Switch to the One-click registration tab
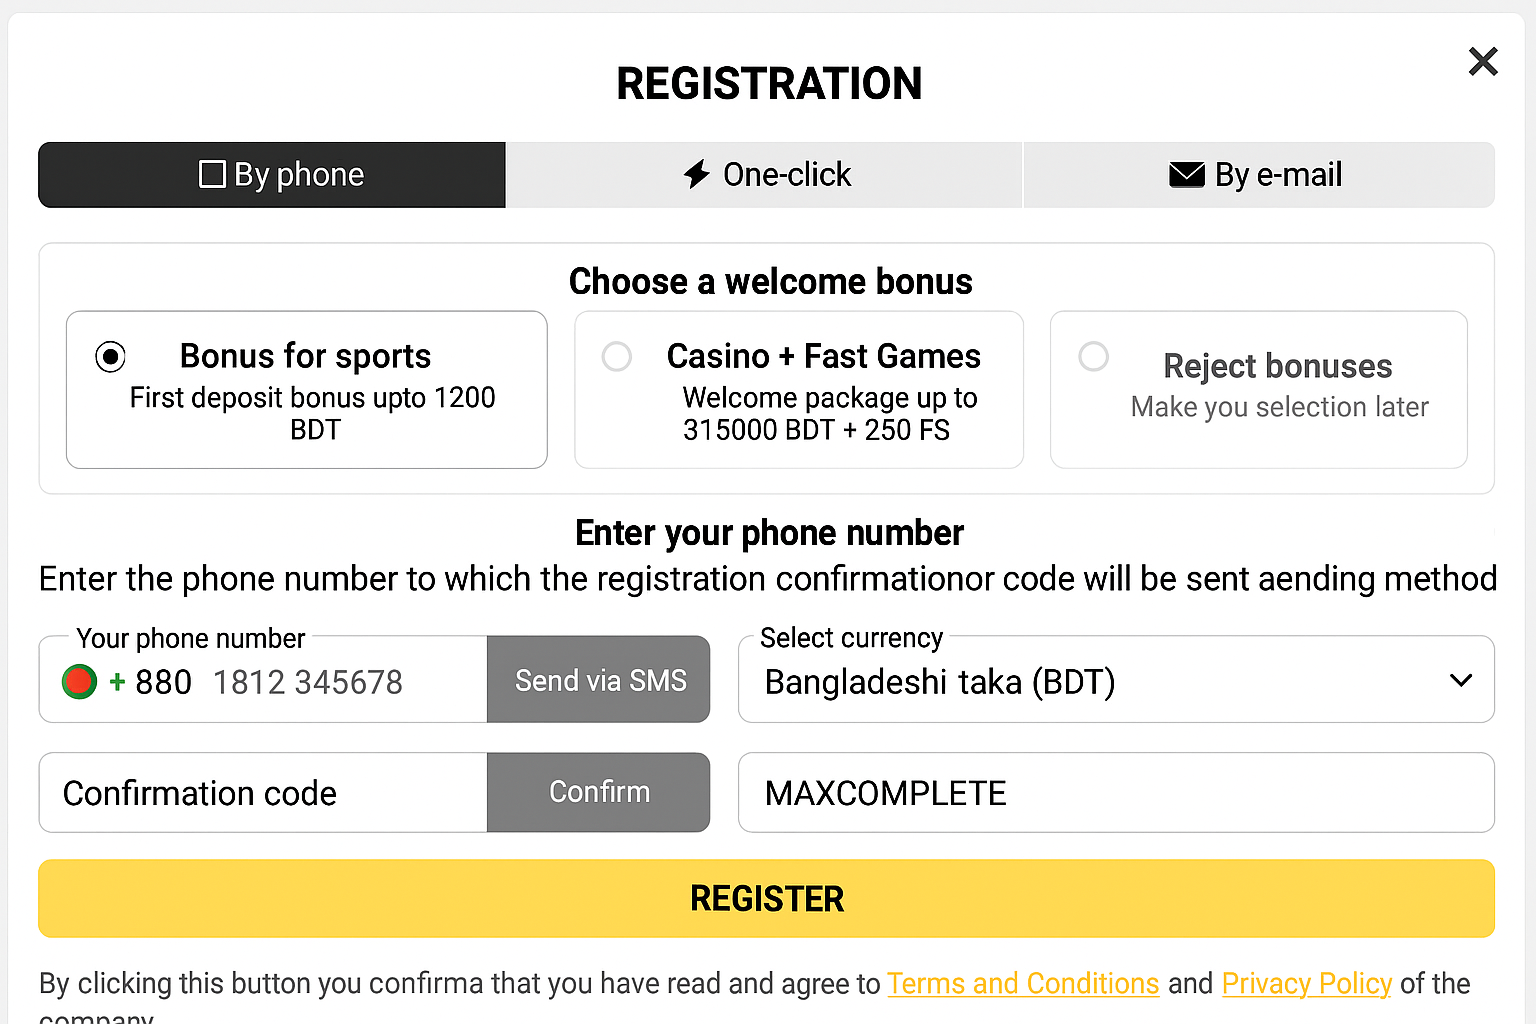1536x1024 pixels. pyautogui.click(x=765, y=175)
